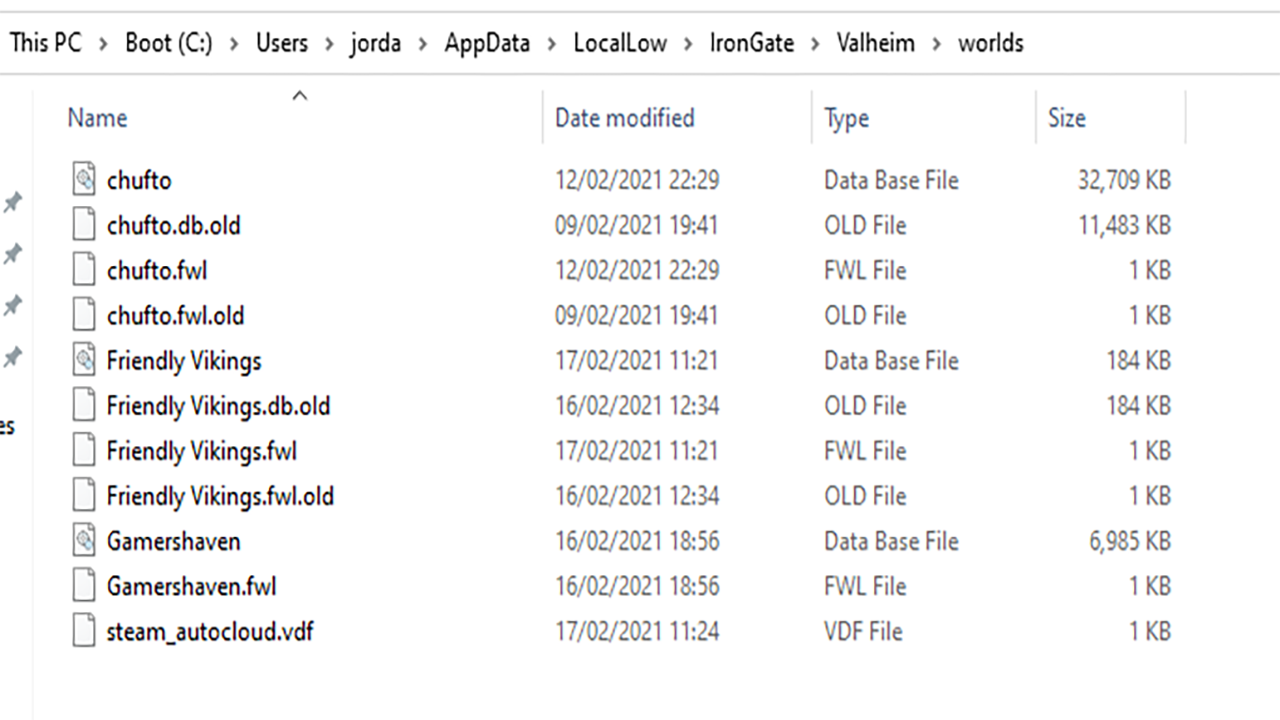Click the Size column header
The width and height of the screenshot is (1280, 720).
click(x=1066, y=118)
